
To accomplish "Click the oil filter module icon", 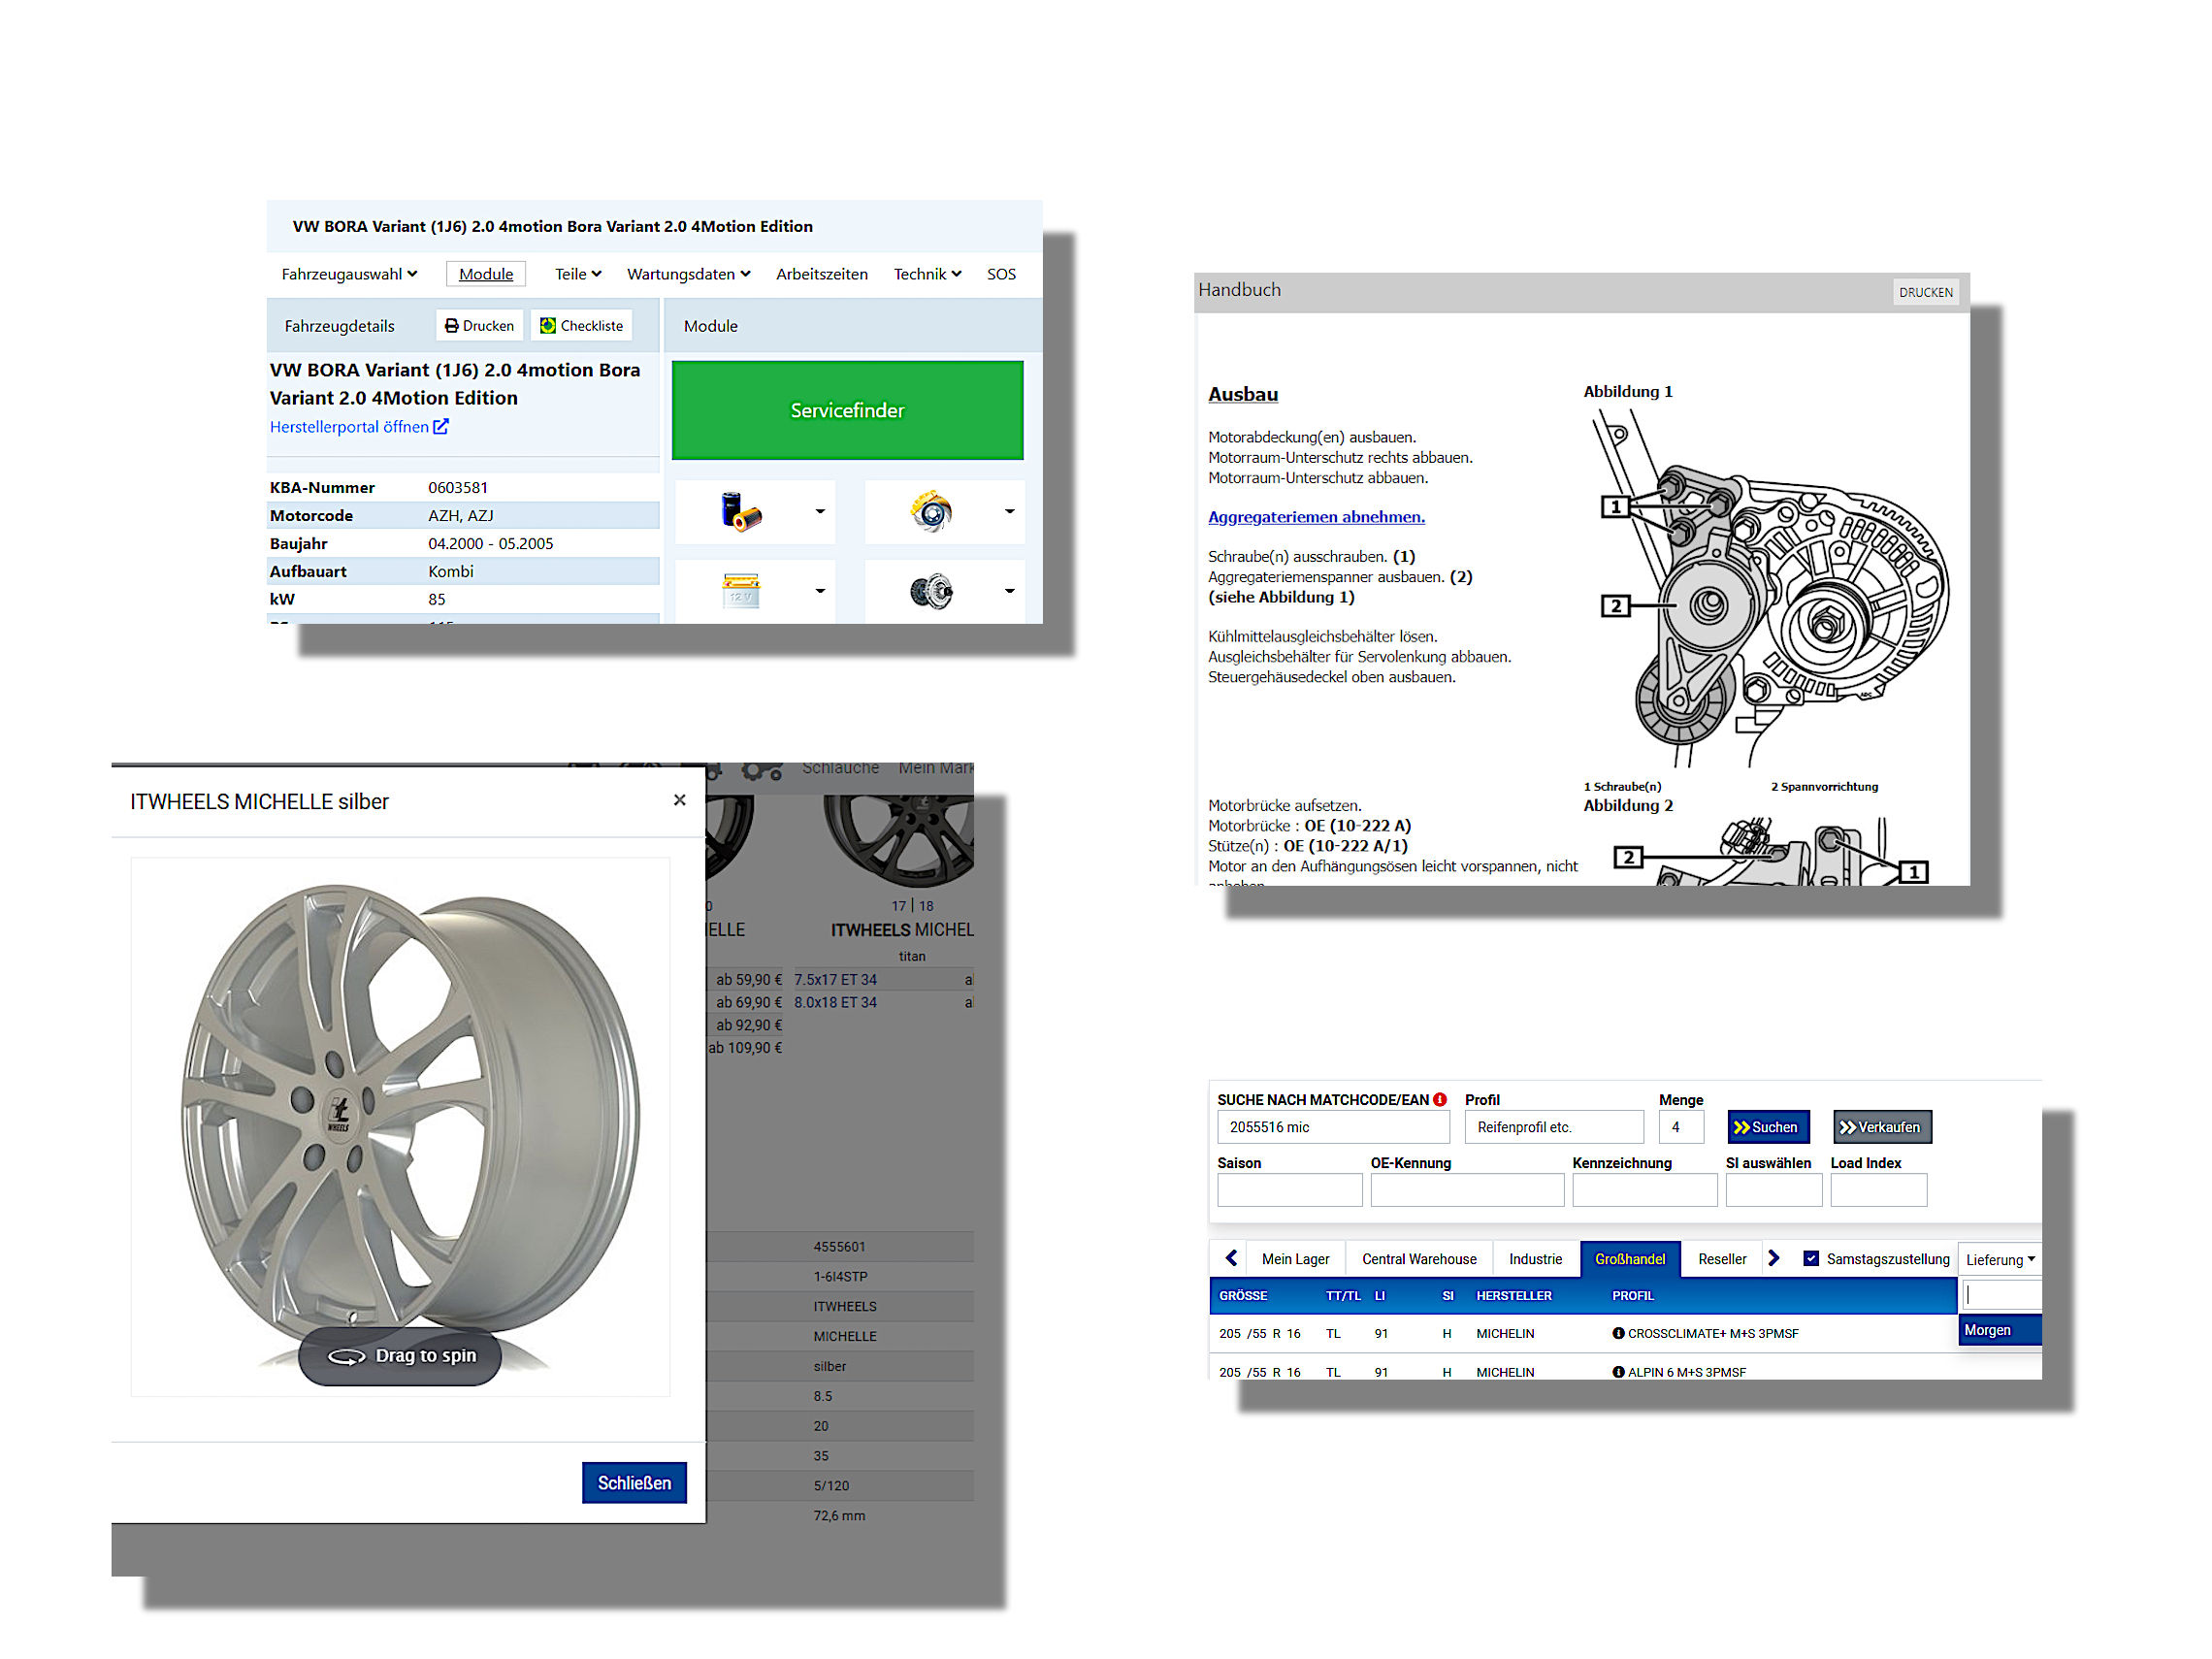I will [x=741, y=512].
